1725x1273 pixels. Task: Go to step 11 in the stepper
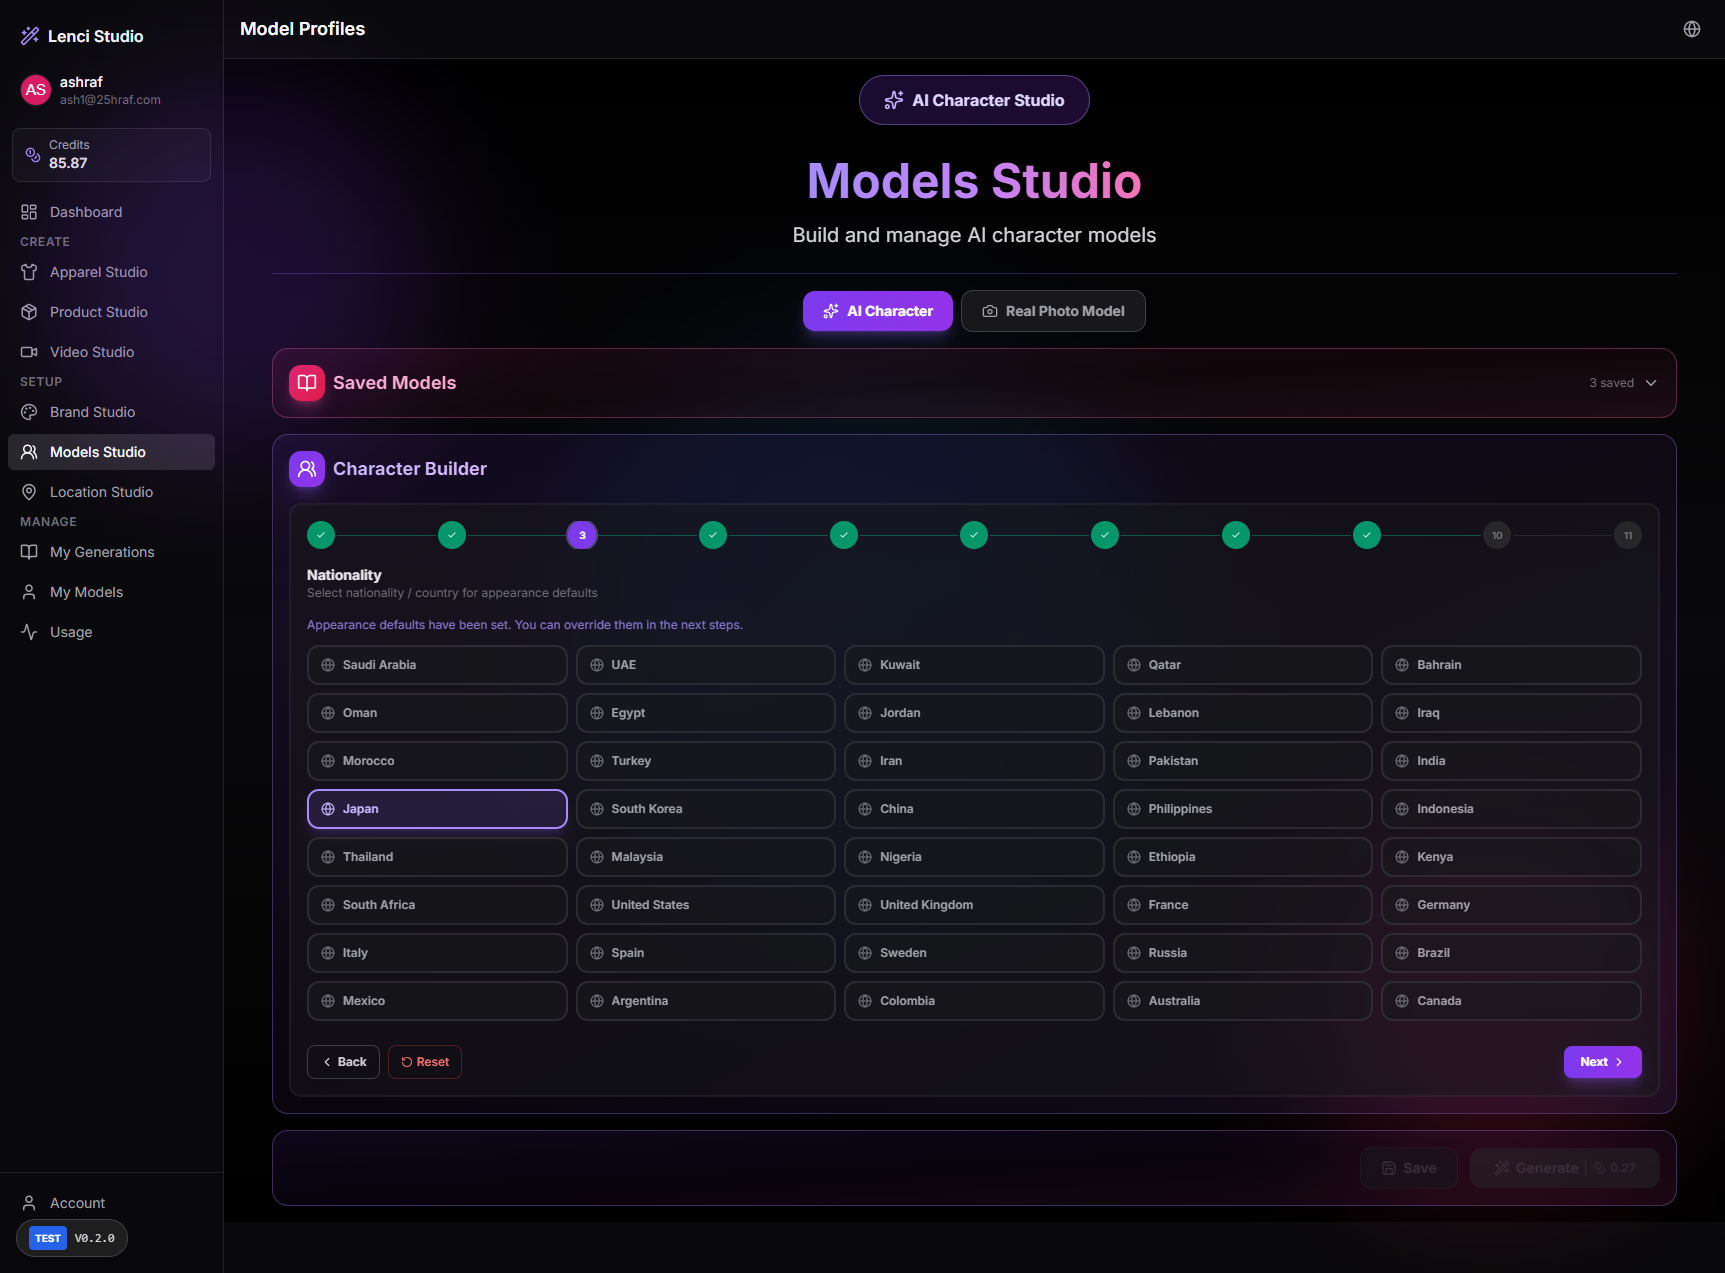[x=1627, y=535]
